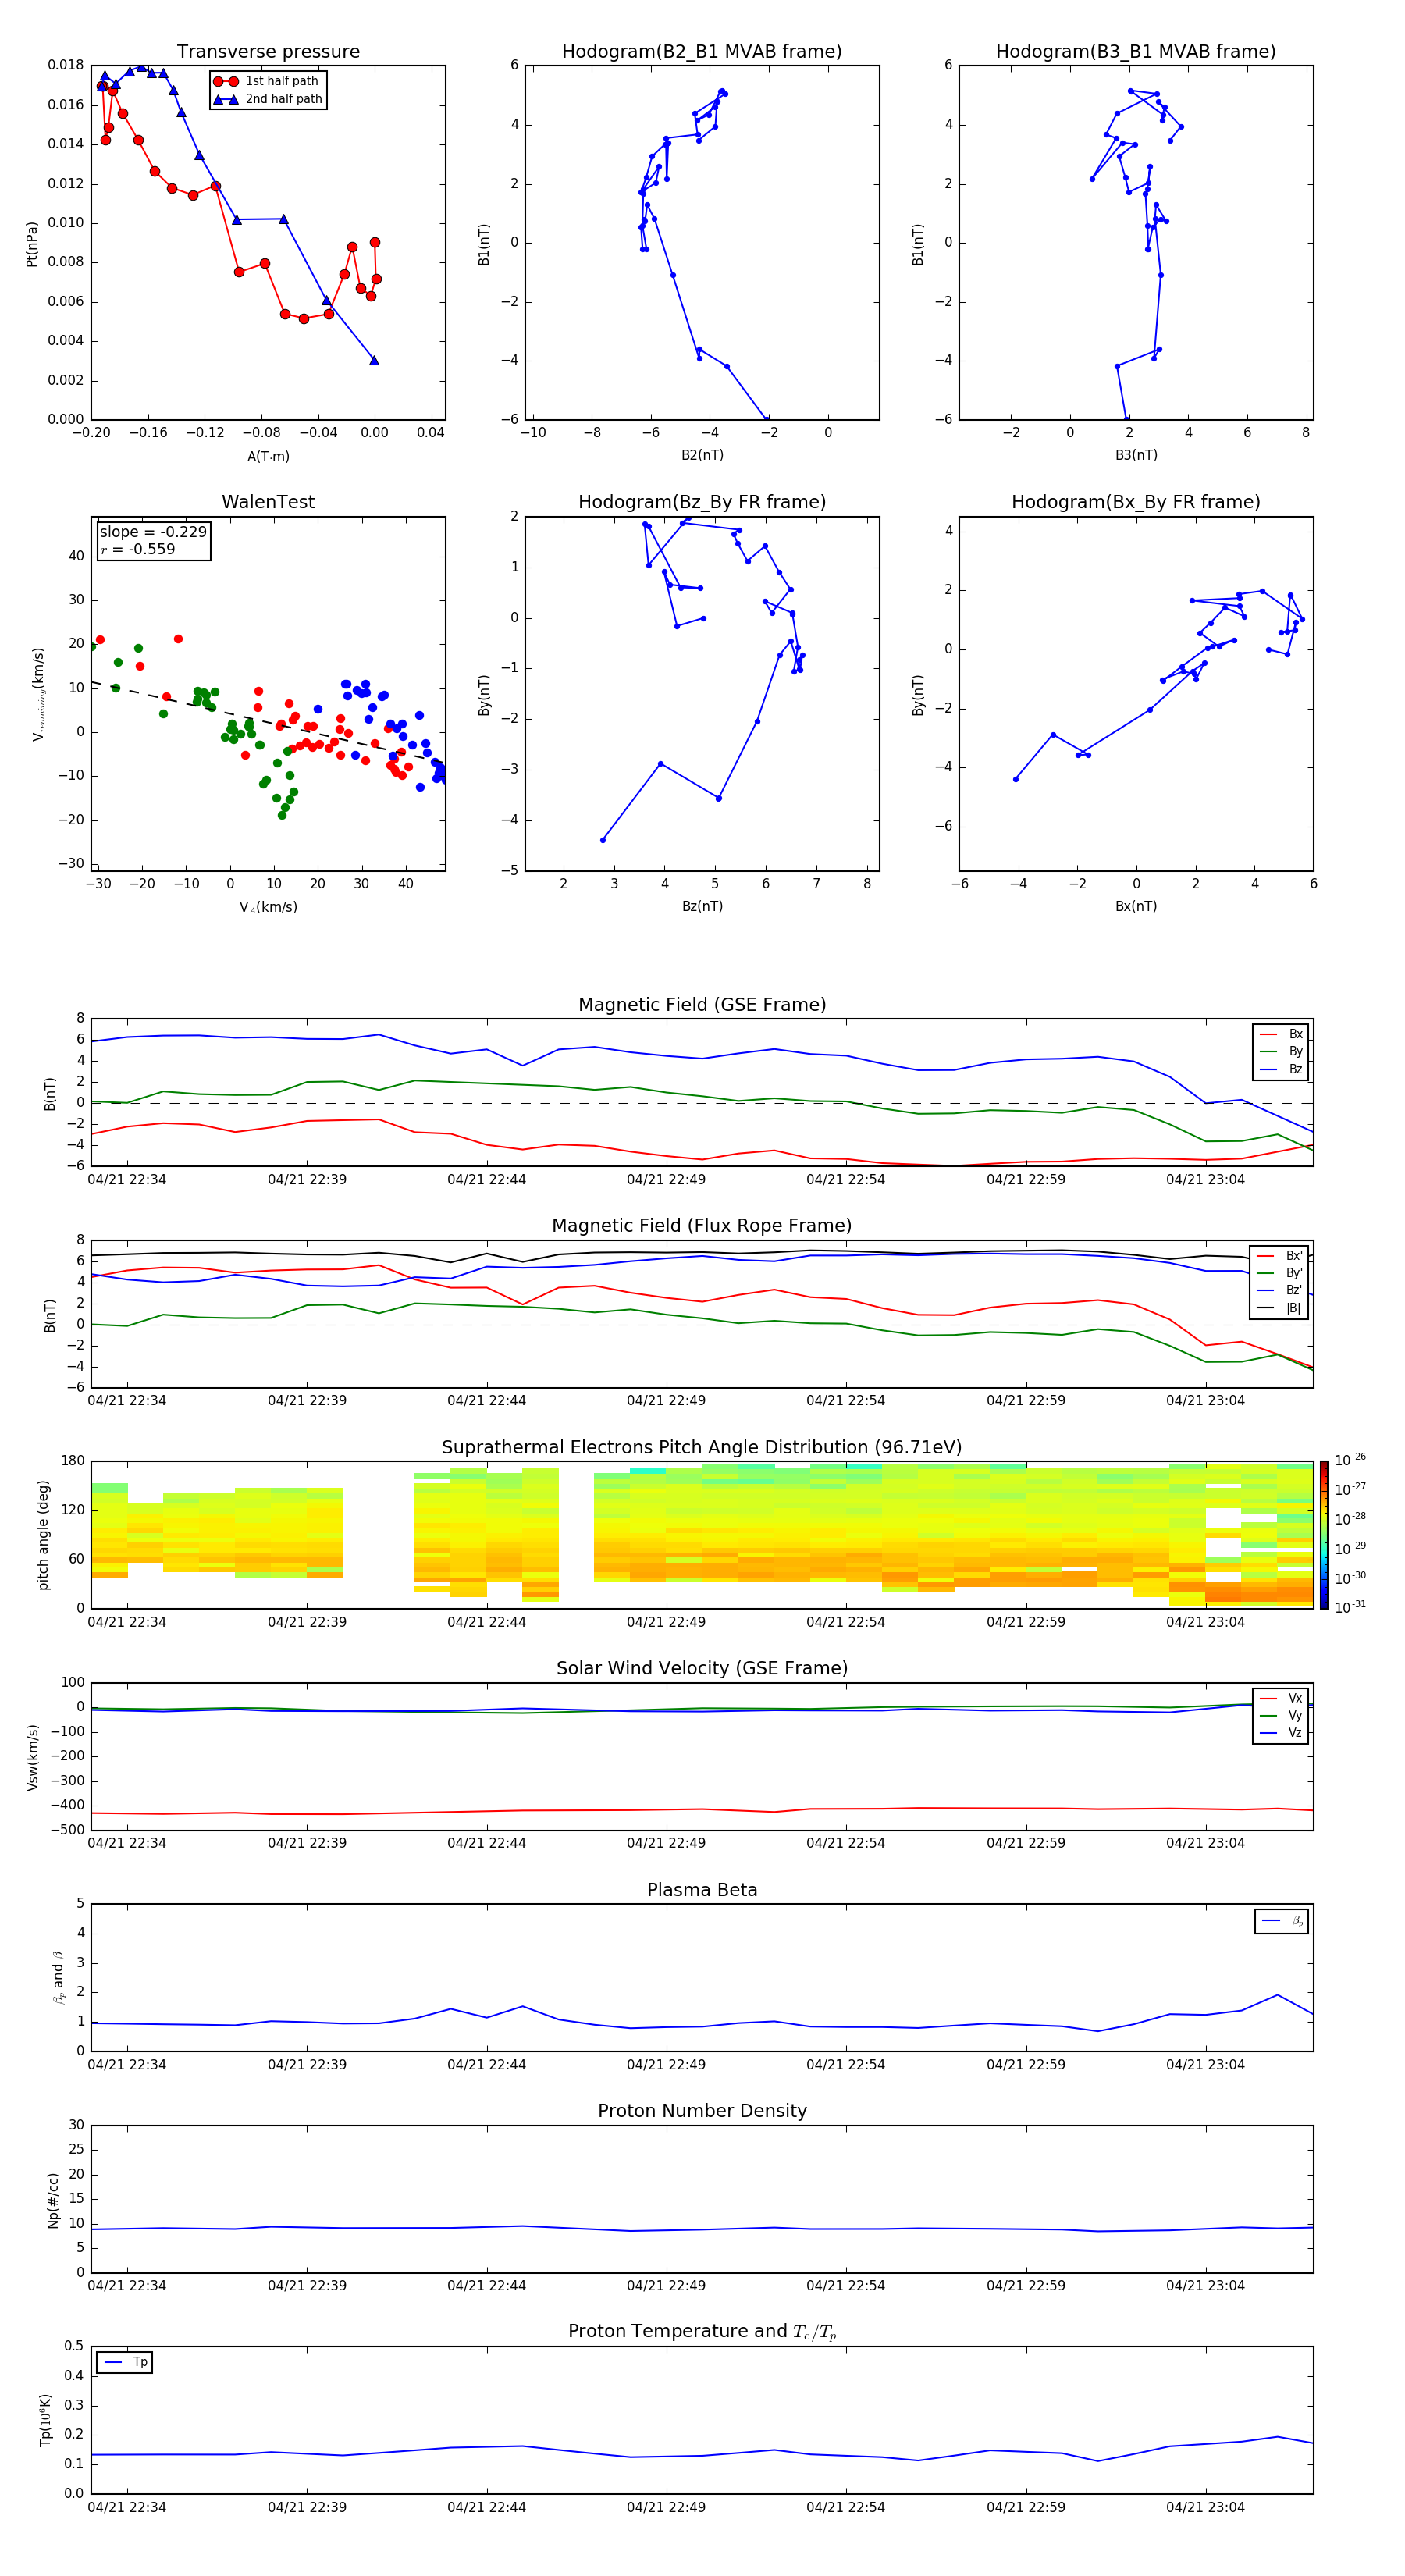1405x2576 pixels.
Task: Click the 'pitch angle (deg)' y-axis label
Action: pos(43,1535)
